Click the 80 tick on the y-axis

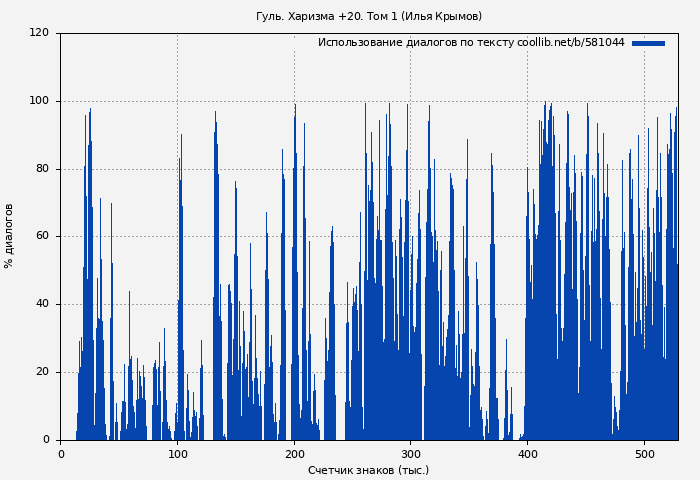pos(42,169)
